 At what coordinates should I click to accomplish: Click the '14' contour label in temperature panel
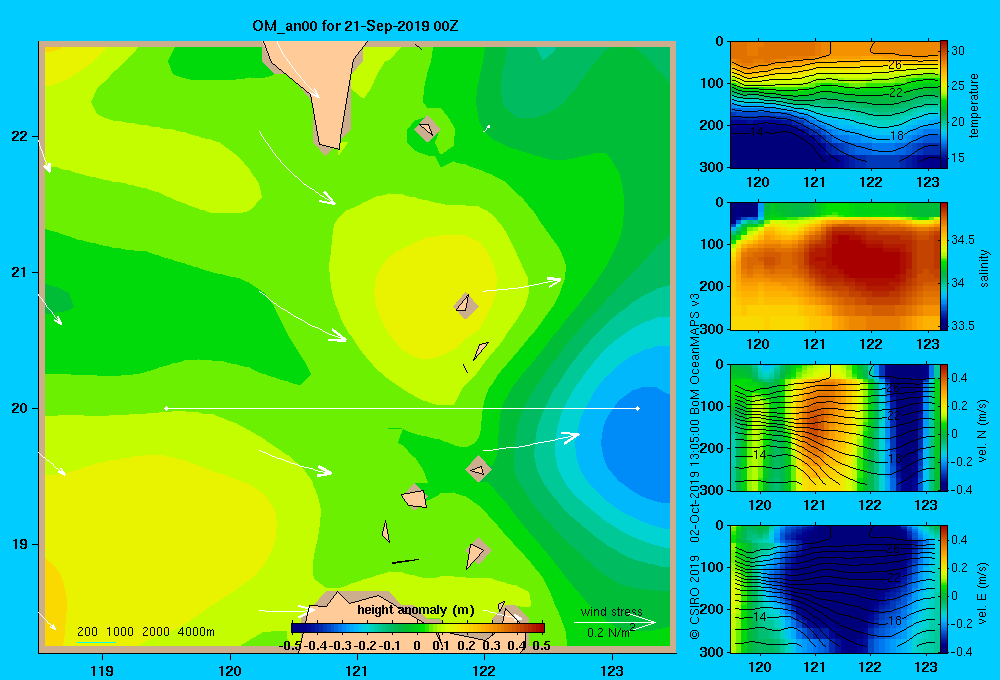click(756, 132)
